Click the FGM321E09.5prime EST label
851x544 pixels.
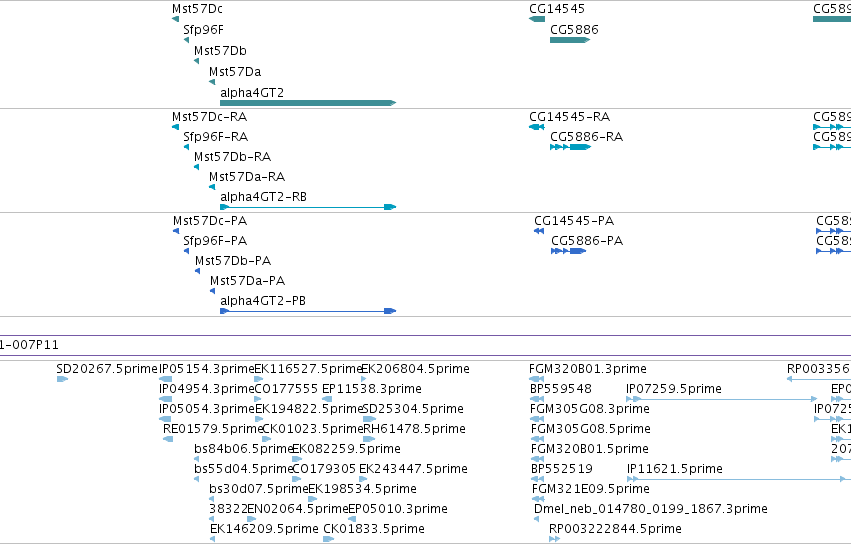point(590,489)
